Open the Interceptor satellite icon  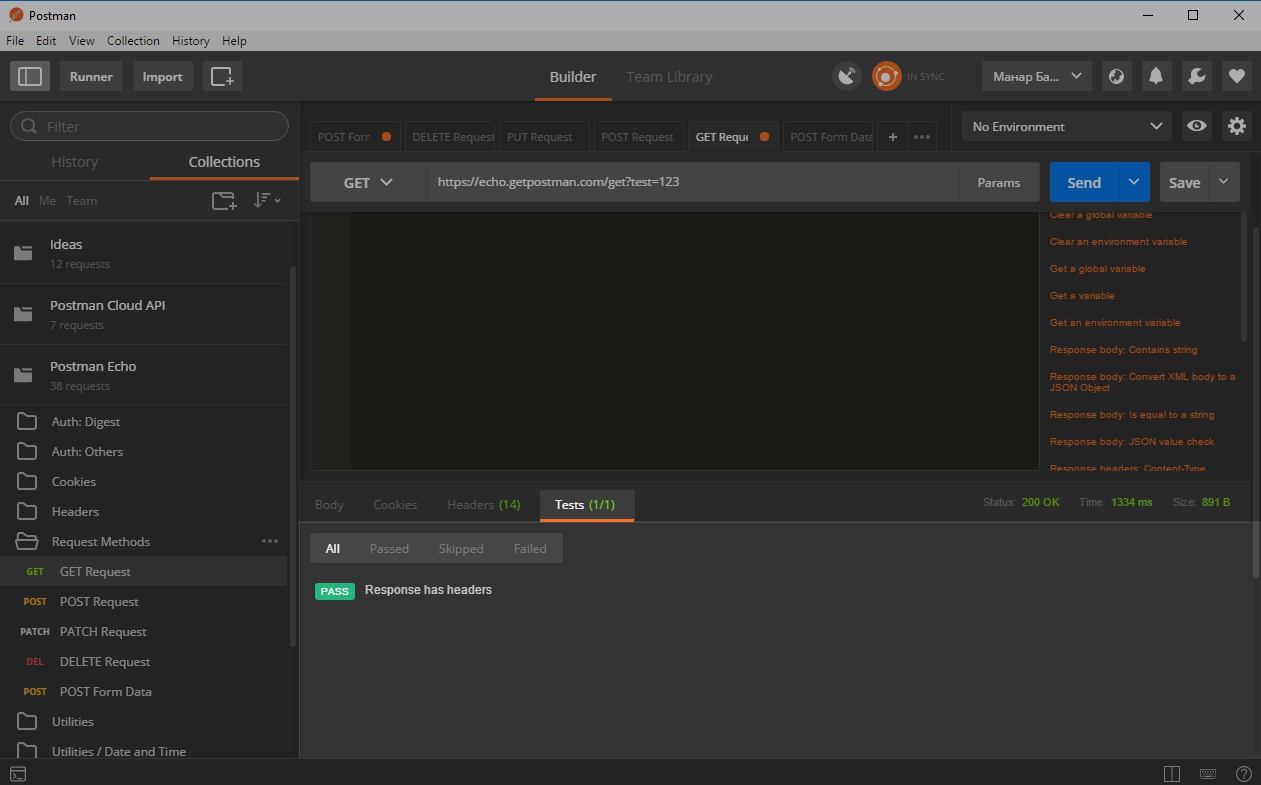click(846, 76)
